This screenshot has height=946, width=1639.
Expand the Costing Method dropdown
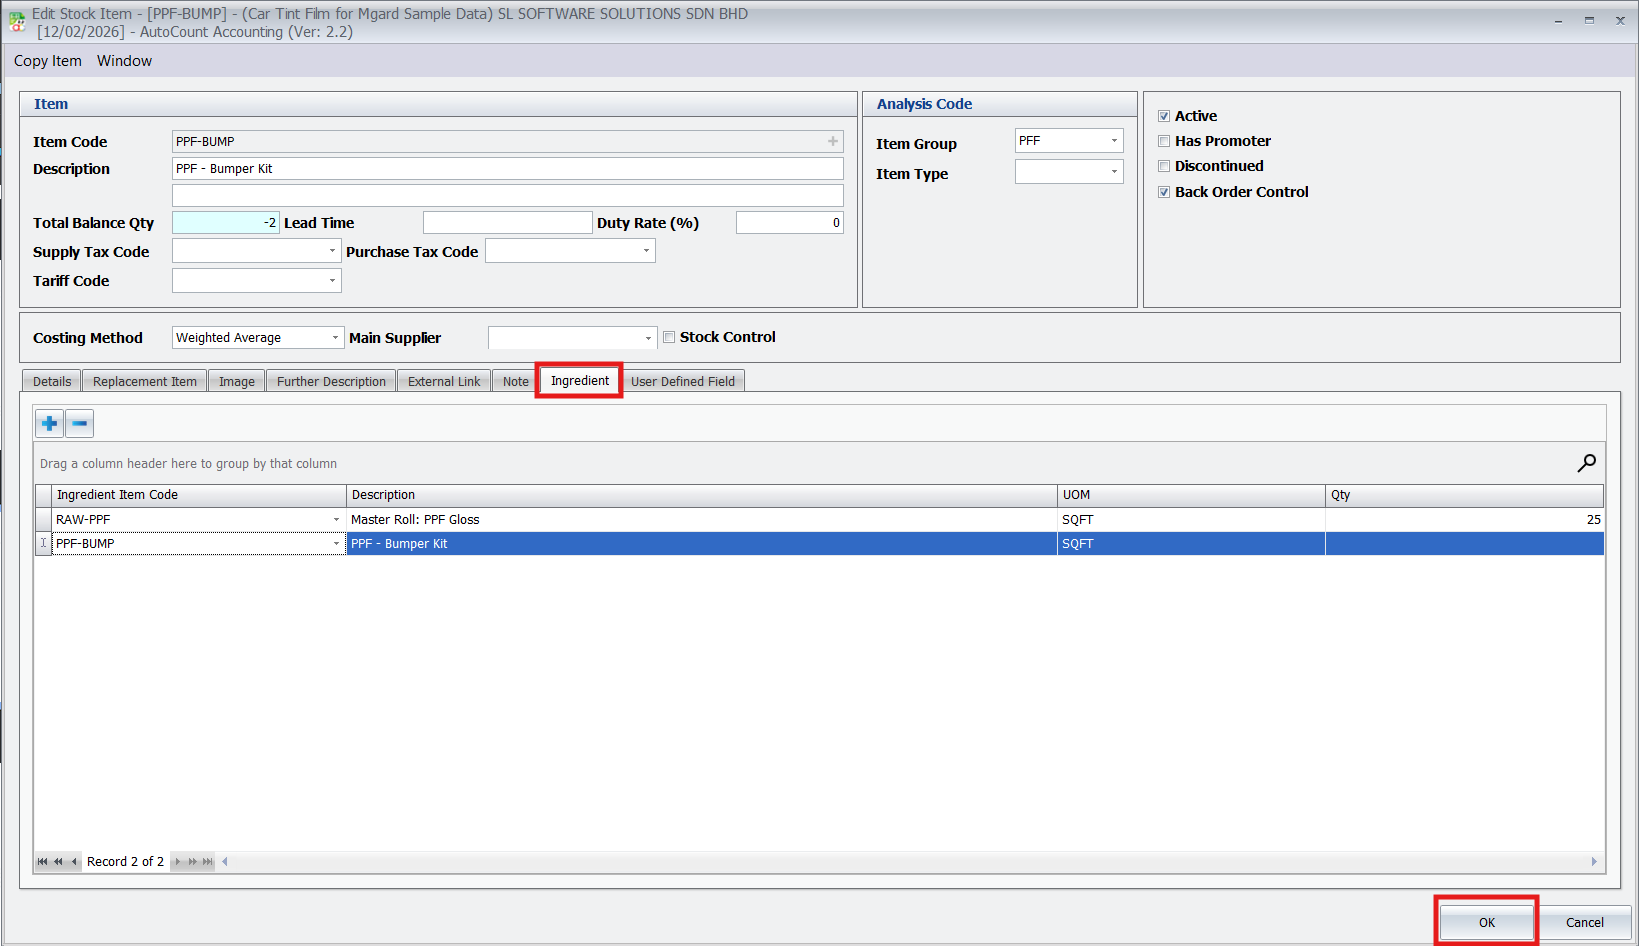click(x=335, y=338)
